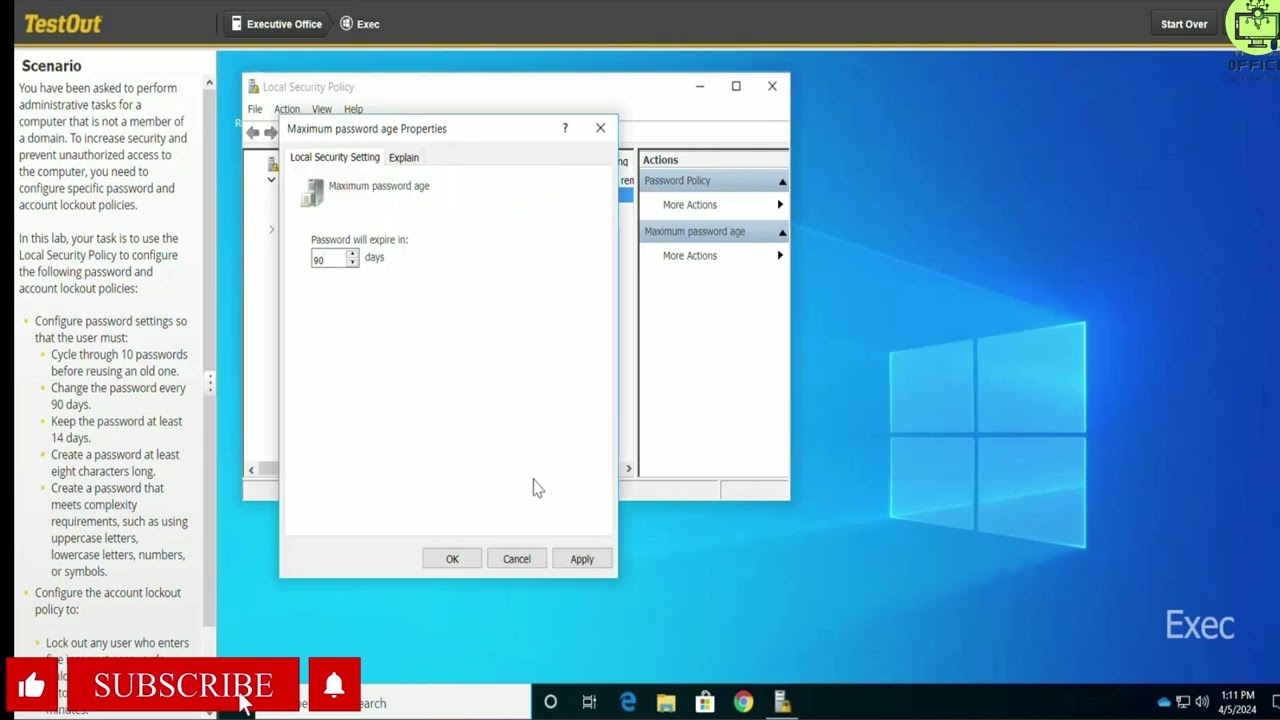Decrease days with the stepper down arrow
This screenshot has height=720, width=1280.
[x=352, y=262]
